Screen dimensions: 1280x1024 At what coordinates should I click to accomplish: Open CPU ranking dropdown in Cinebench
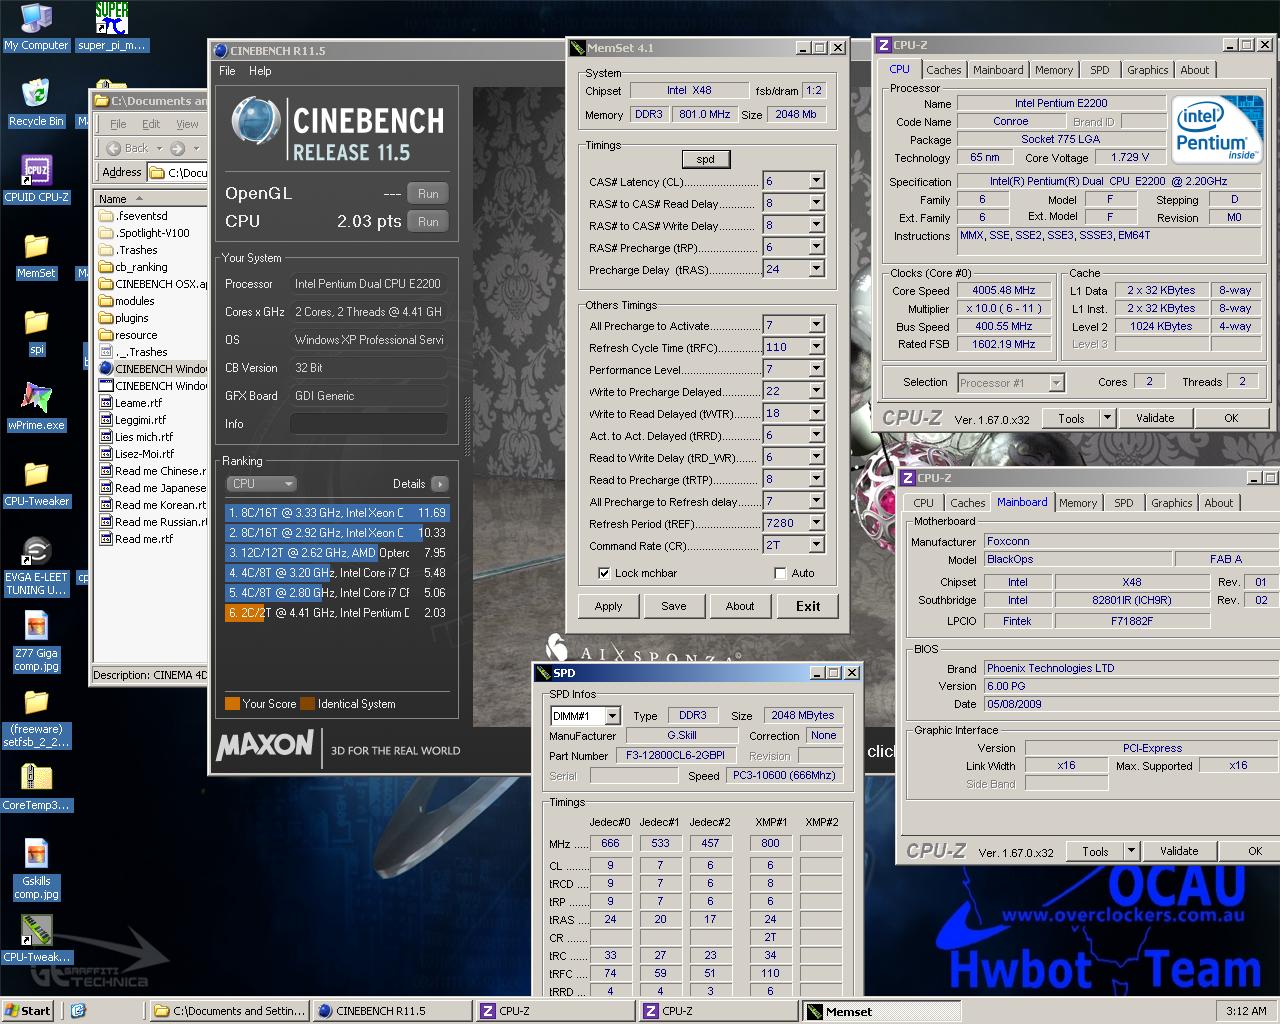coord(261,484)
